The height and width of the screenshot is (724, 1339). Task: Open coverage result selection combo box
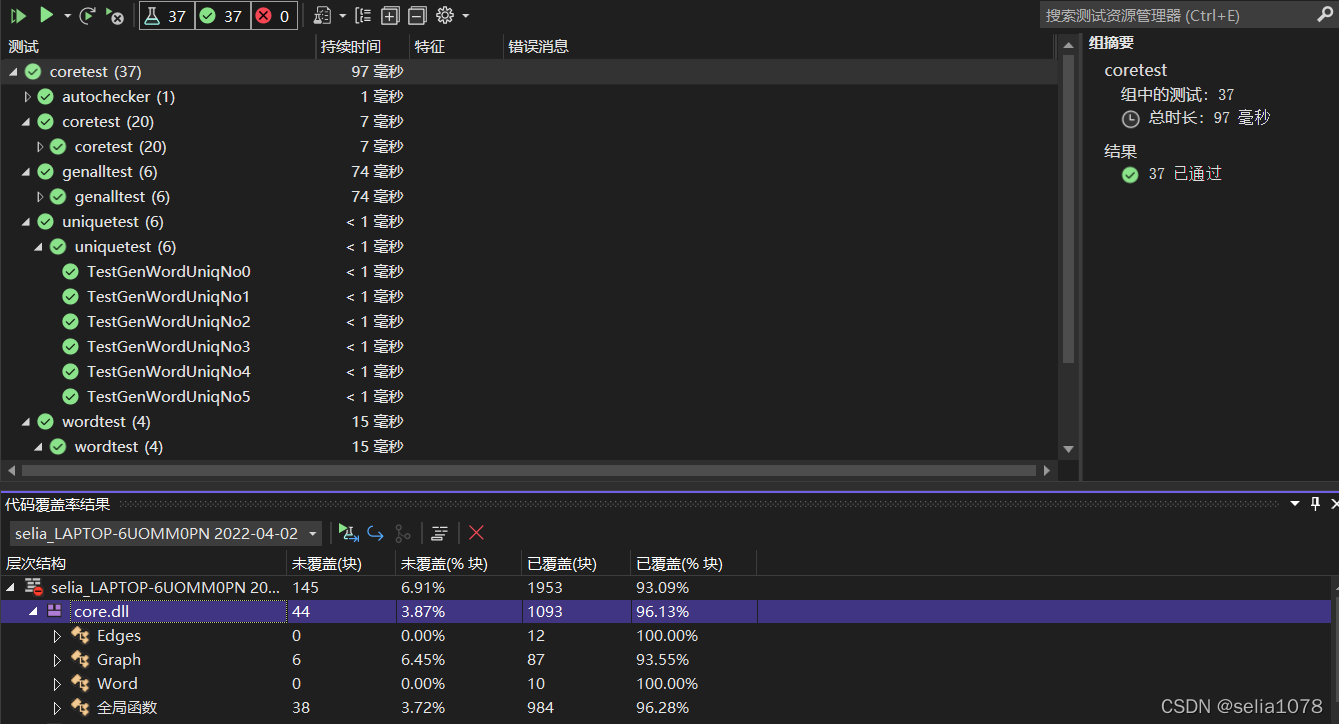point(166,533)
